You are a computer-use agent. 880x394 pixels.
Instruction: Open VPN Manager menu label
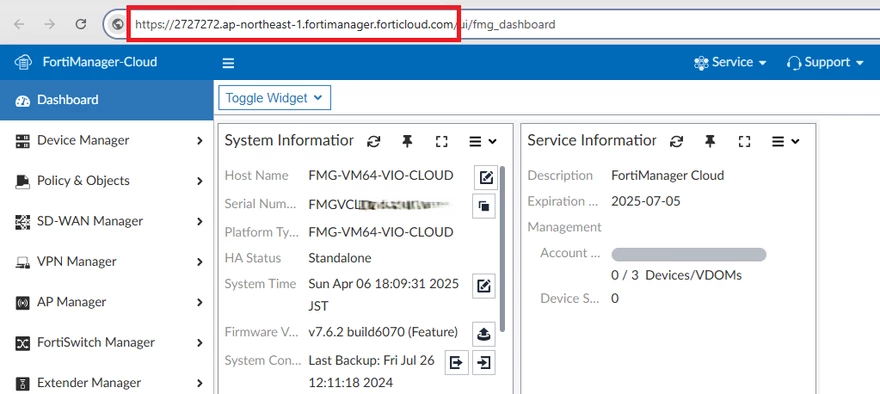click(77, 261)
